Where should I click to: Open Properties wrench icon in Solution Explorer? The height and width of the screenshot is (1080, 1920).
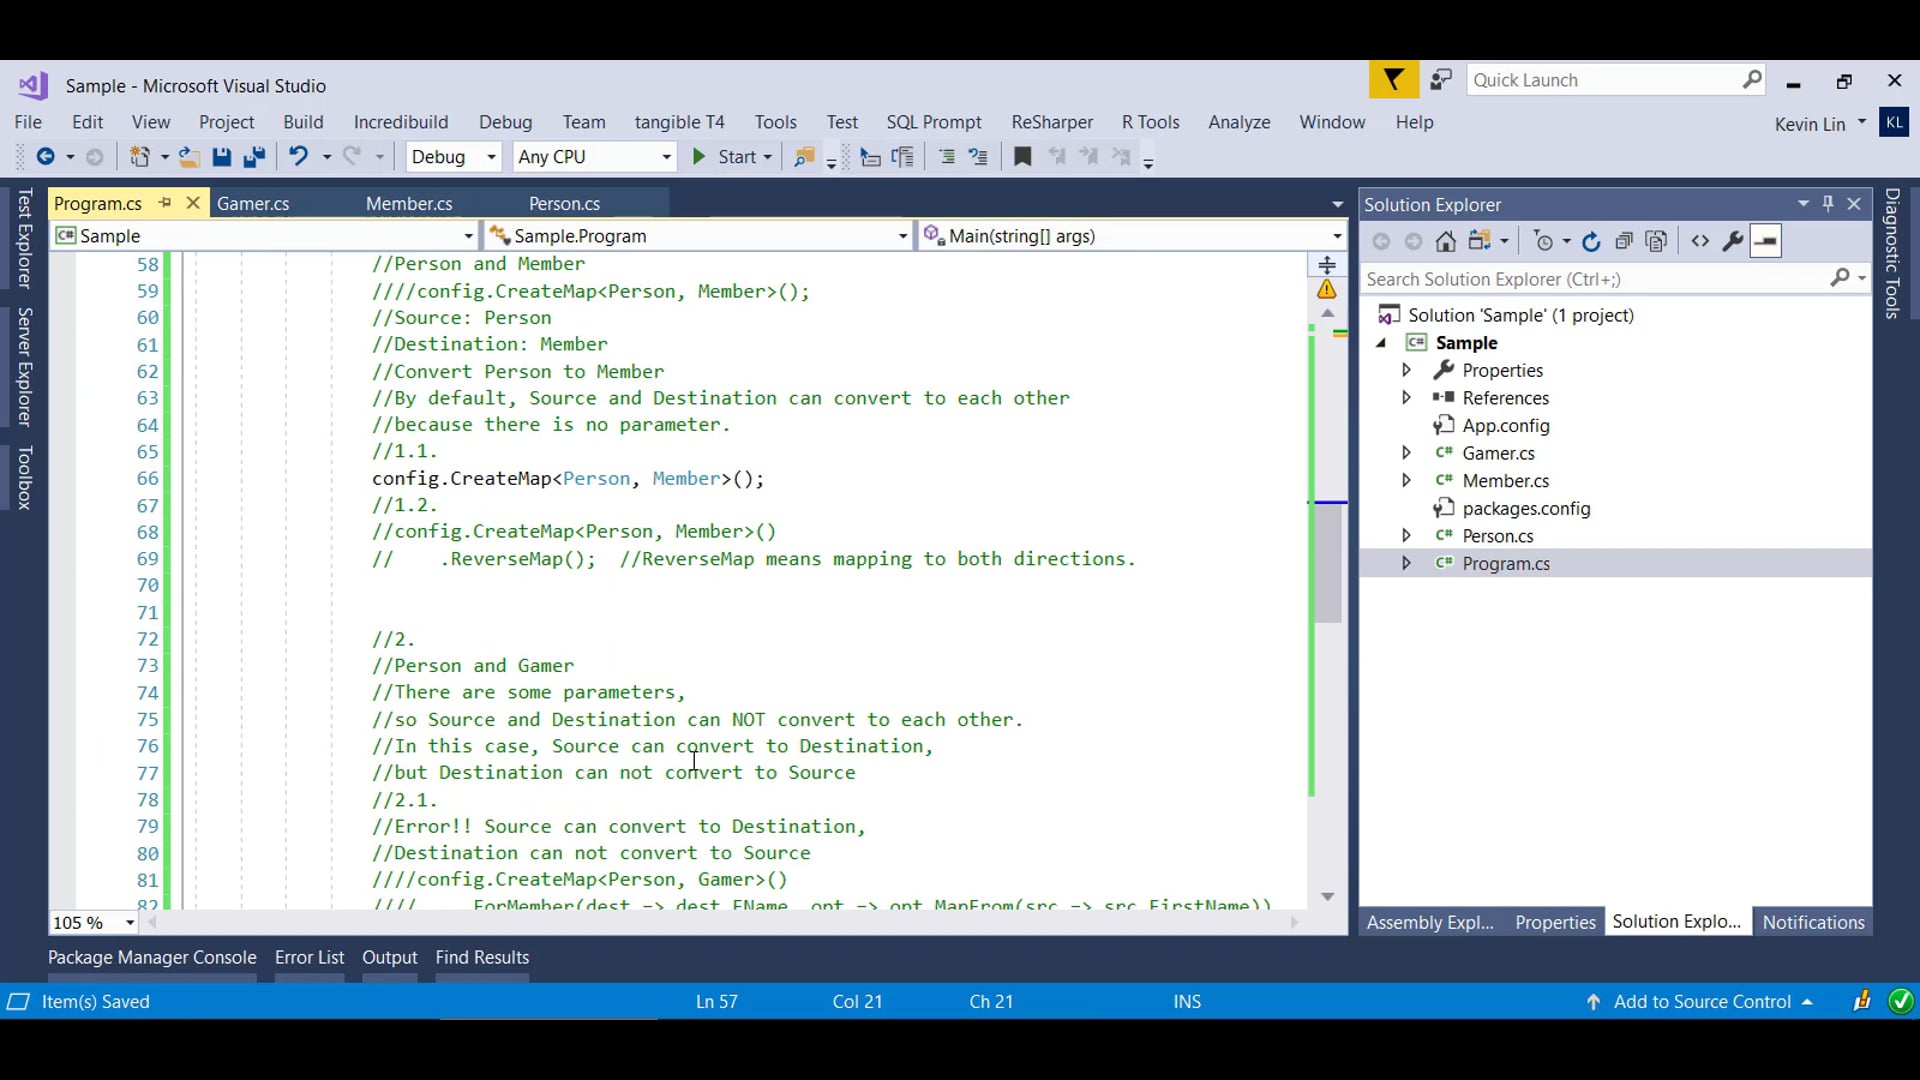point(1733,241)
